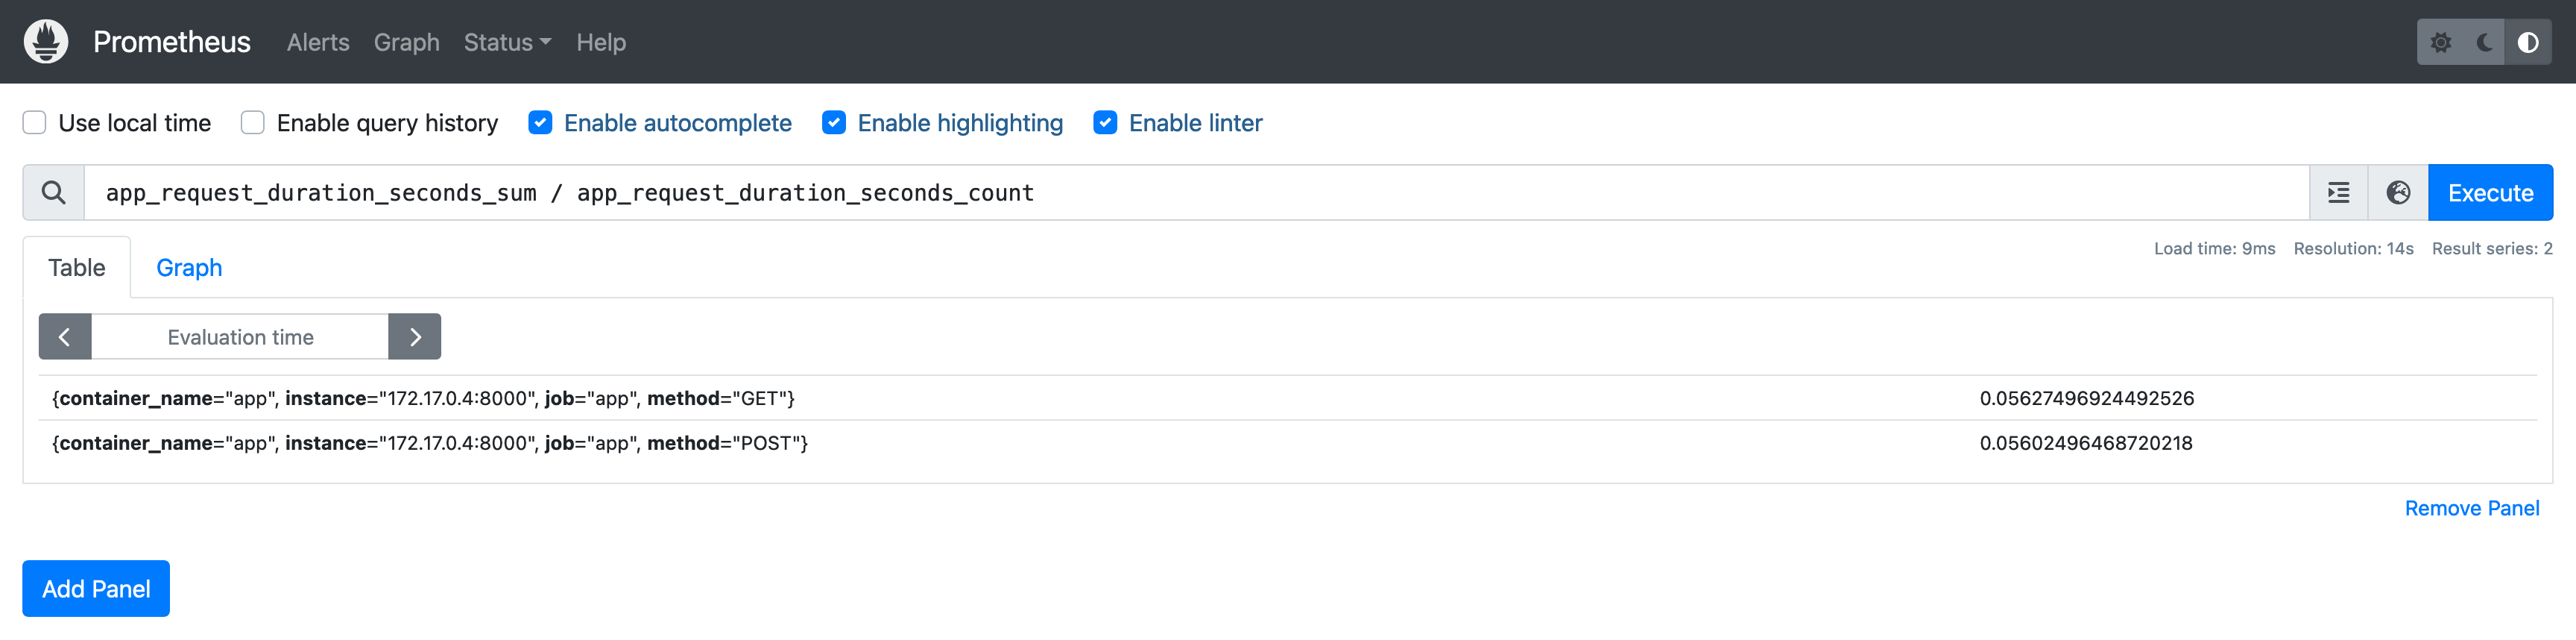Check Enable query history
The image size is (2576, 640).
(x=253, y=123)
